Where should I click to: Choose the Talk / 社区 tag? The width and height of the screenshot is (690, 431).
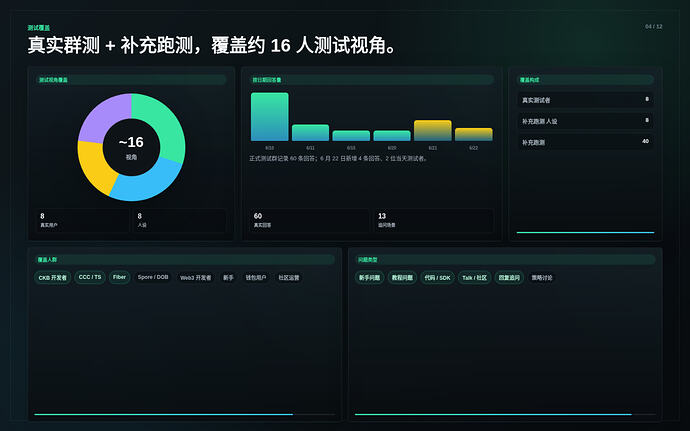click(x=474, y=278)
